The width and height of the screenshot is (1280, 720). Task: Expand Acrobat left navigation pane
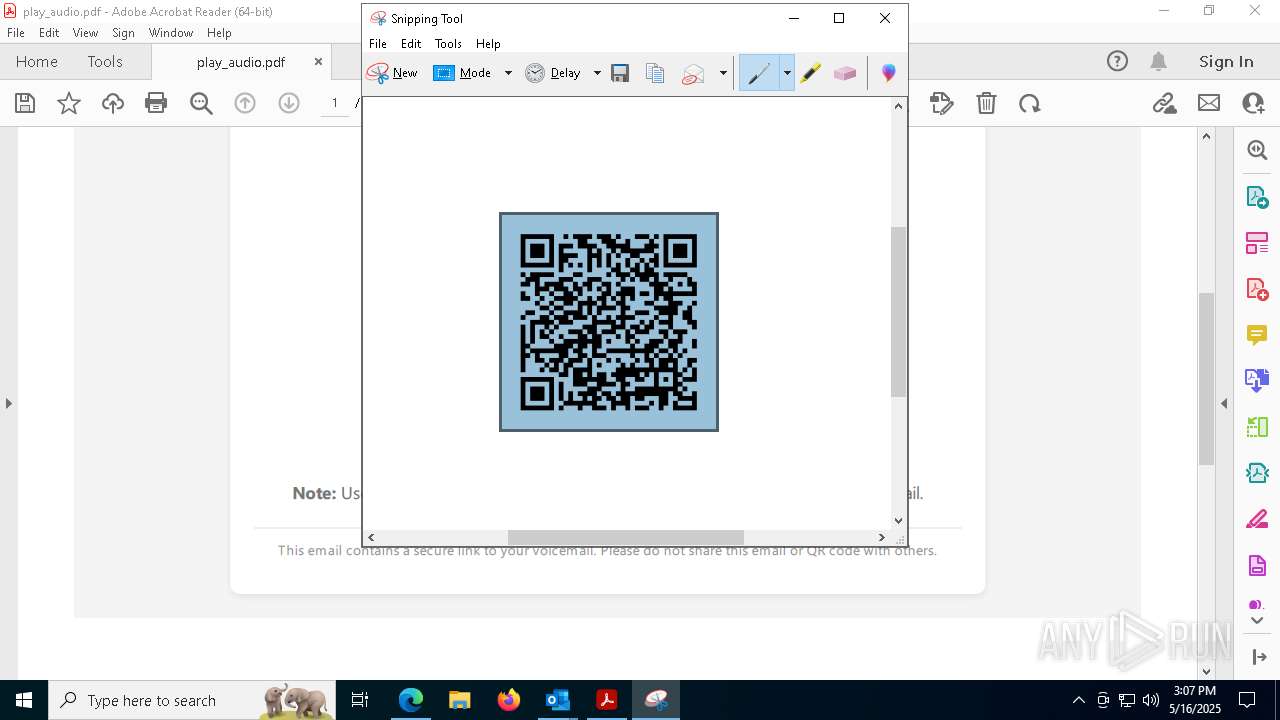[x=9, y=404]
